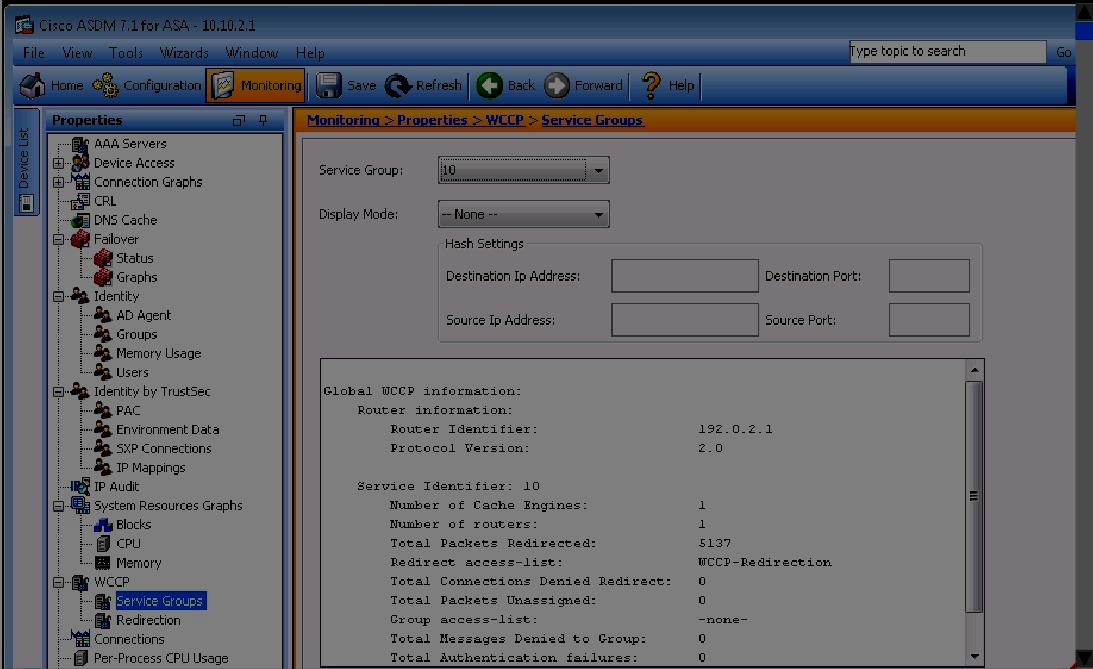Click the Service Groups breadcrumb link
The image size is (1093, 669).
[x=592, y=120]
